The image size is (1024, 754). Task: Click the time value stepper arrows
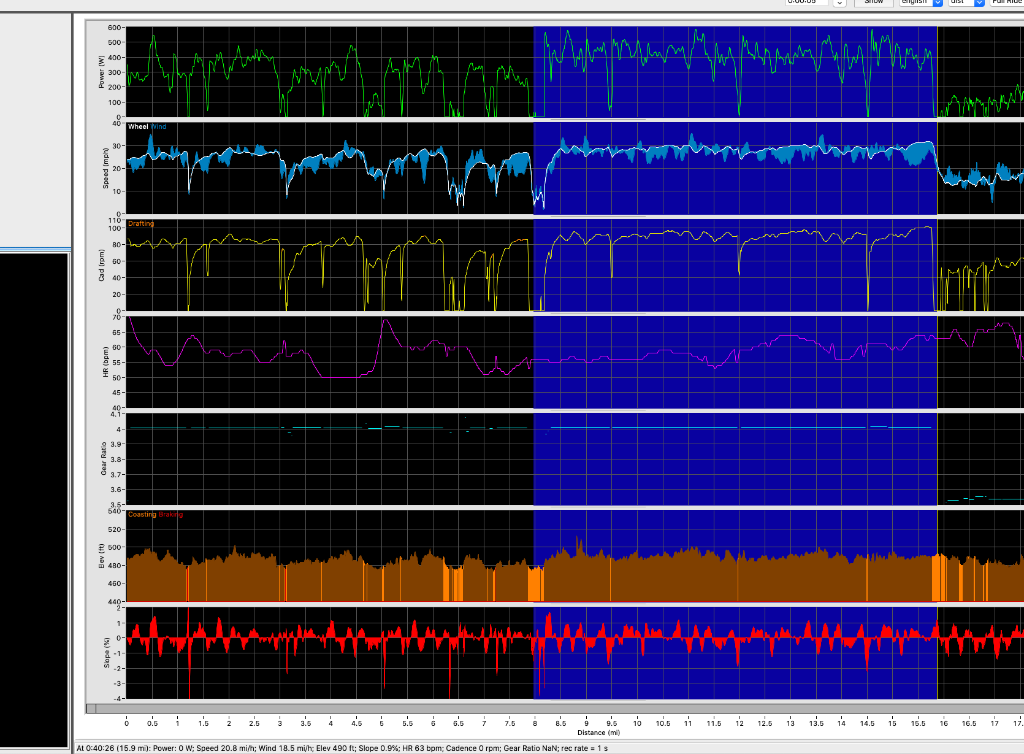tap(840, 3)
